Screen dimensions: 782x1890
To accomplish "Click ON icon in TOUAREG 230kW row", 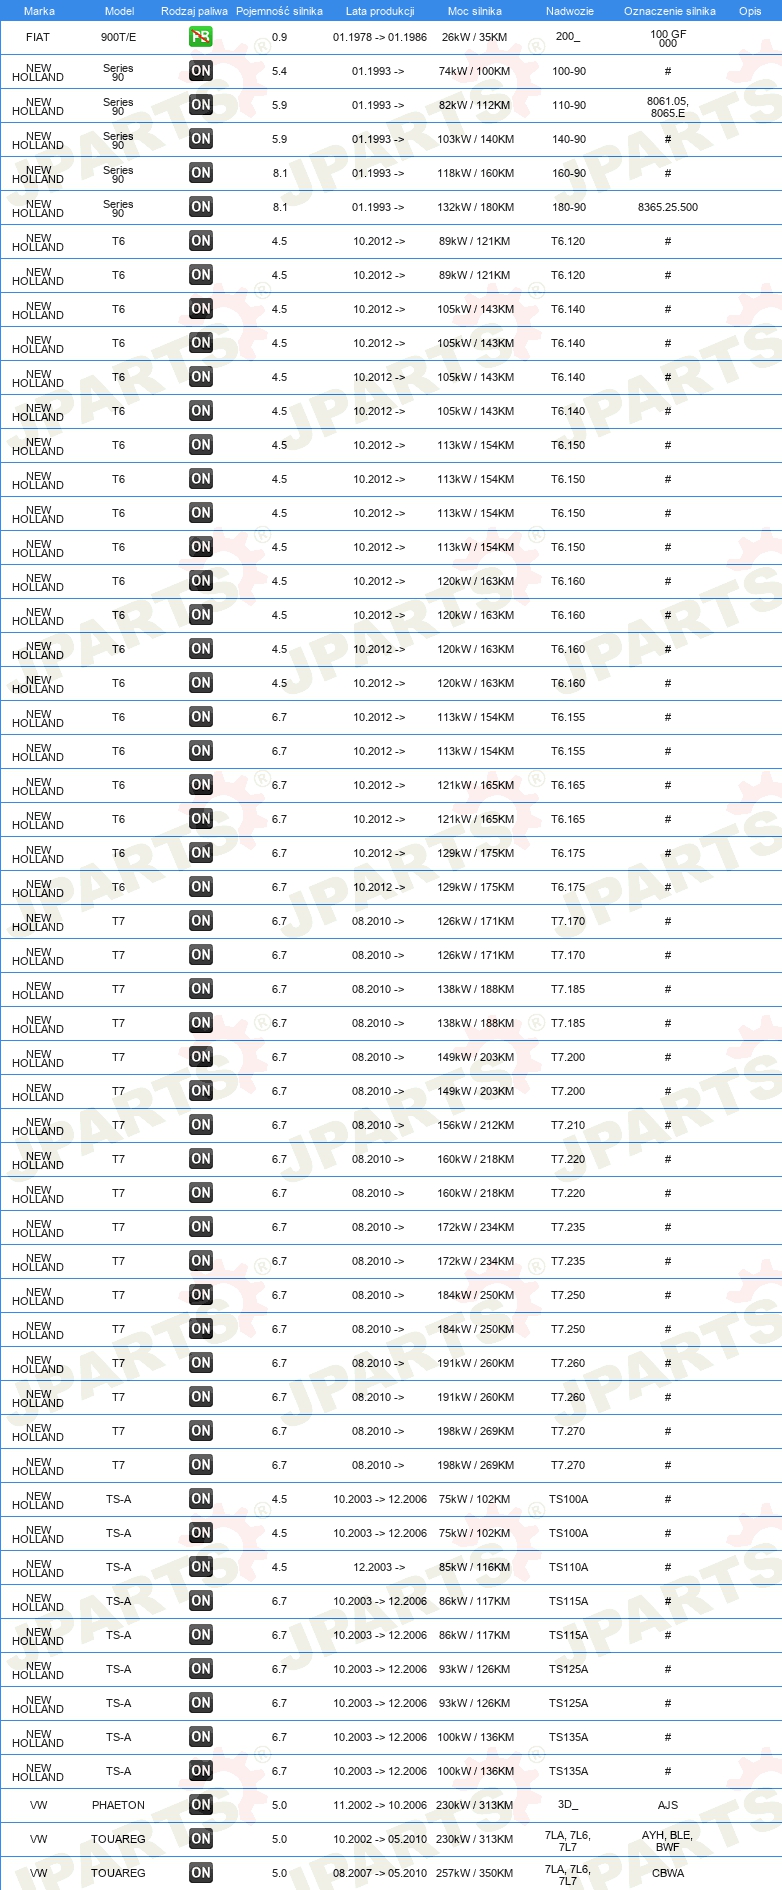I will 201,1839.
